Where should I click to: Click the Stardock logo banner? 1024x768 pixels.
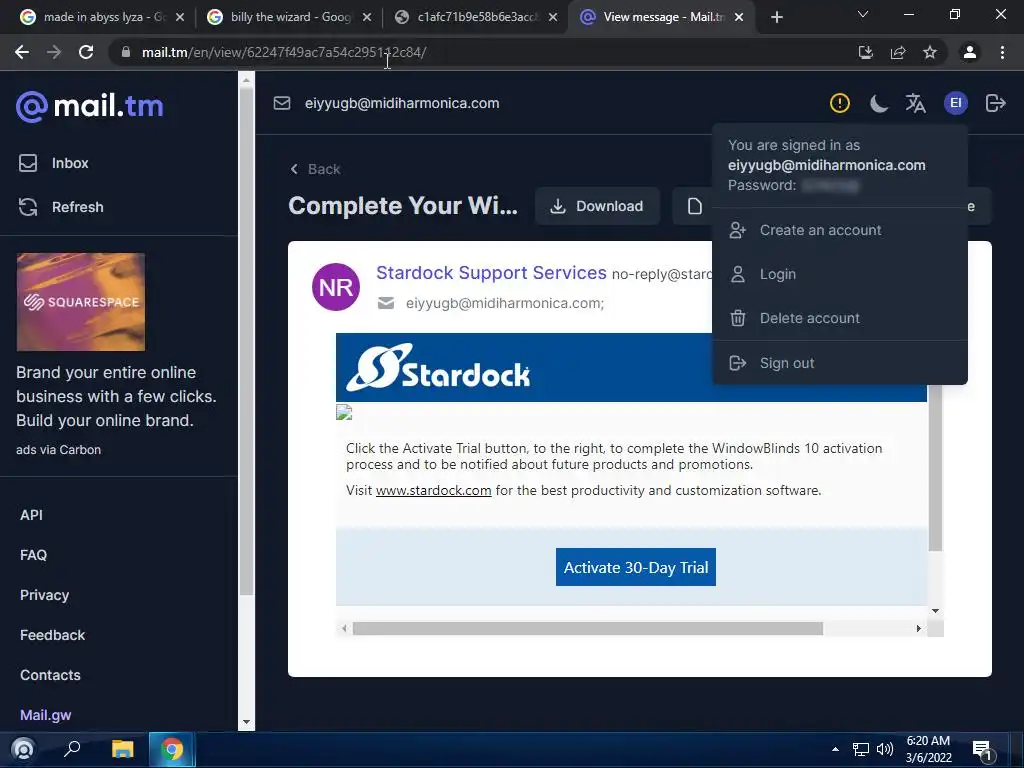pyautogui.click(x=438, y=368)
